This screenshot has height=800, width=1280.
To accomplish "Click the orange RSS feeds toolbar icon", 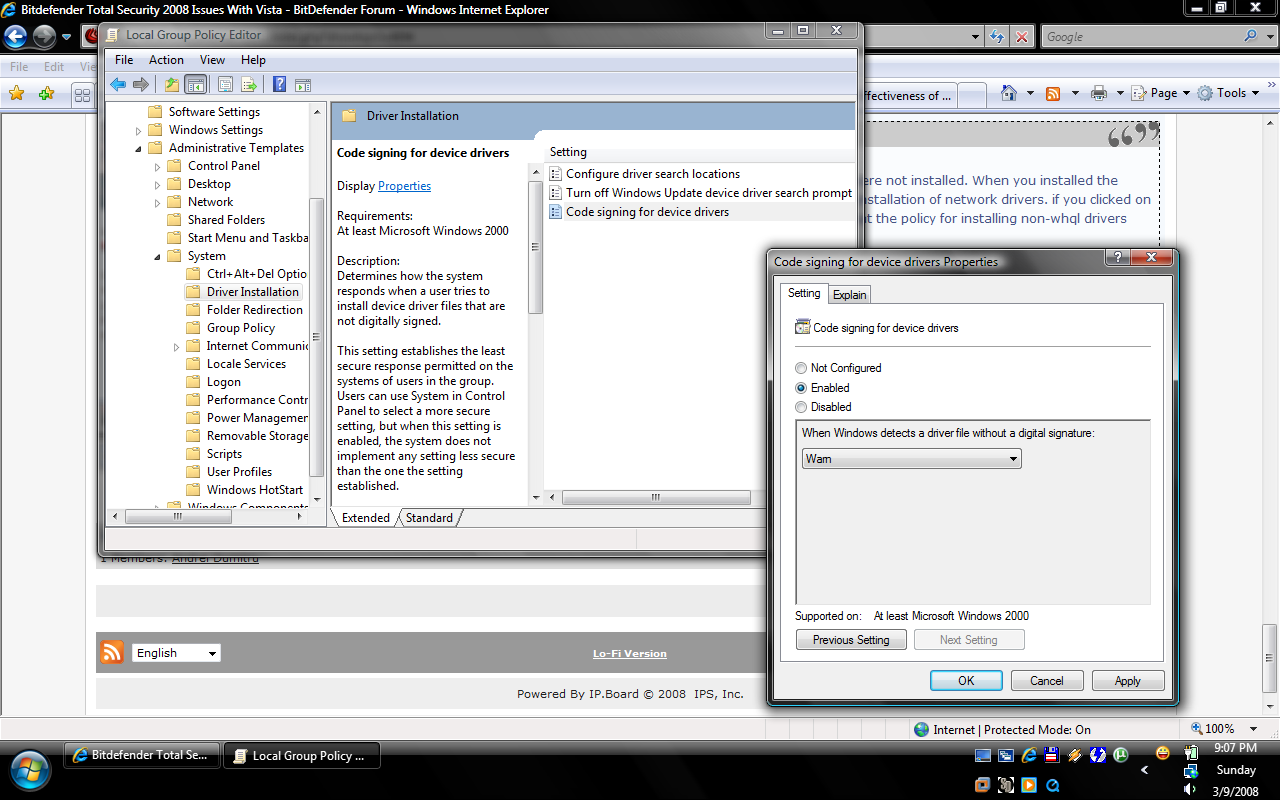I will (1052, 93).
